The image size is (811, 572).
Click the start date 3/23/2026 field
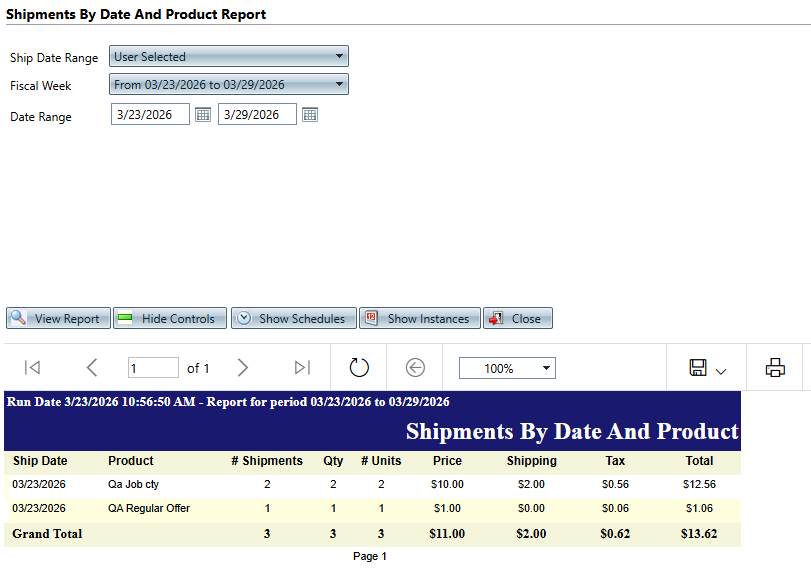(x=150, y=115)
